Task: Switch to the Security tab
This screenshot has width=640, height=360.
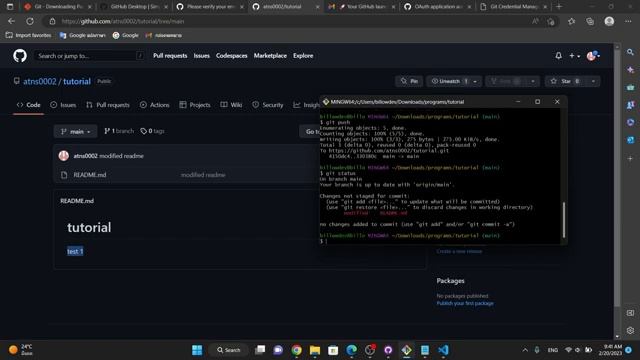Action: (x=267, y=105)
